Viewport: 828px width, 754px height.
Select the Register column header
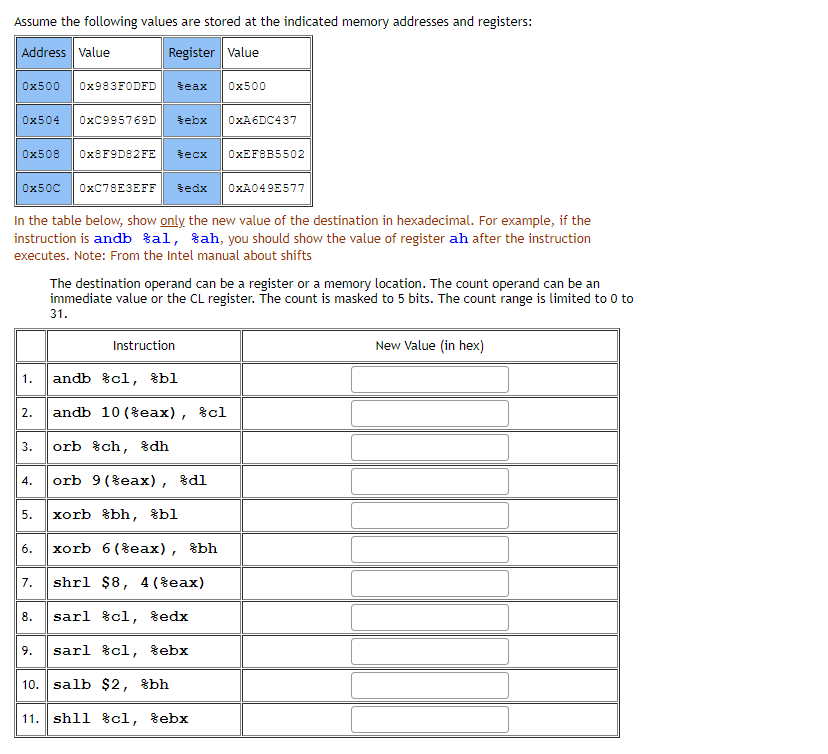point(192,53)
